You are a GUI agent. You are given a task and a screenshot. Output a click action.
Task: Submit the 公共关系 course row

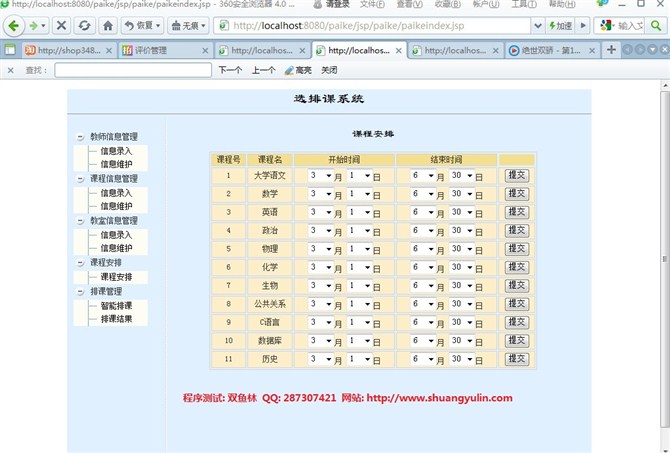(x=517, y=304)
